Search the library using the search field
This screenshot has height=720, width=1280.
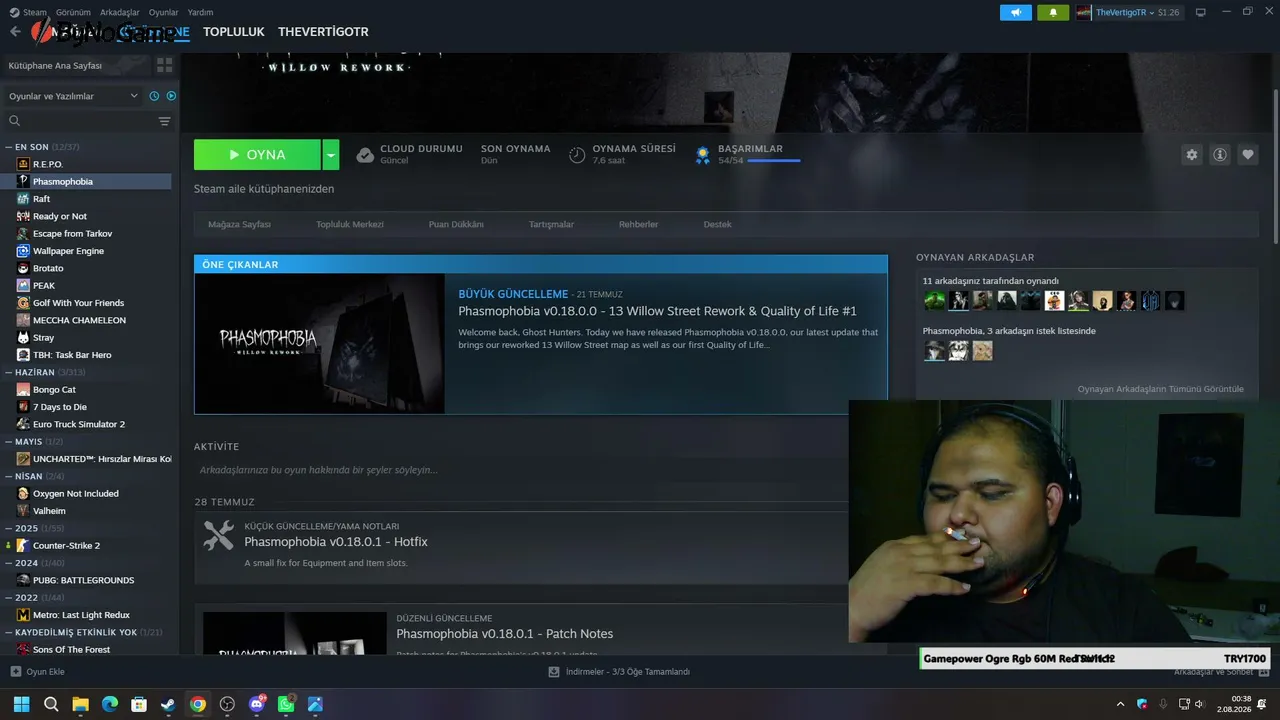coord(80,121)
